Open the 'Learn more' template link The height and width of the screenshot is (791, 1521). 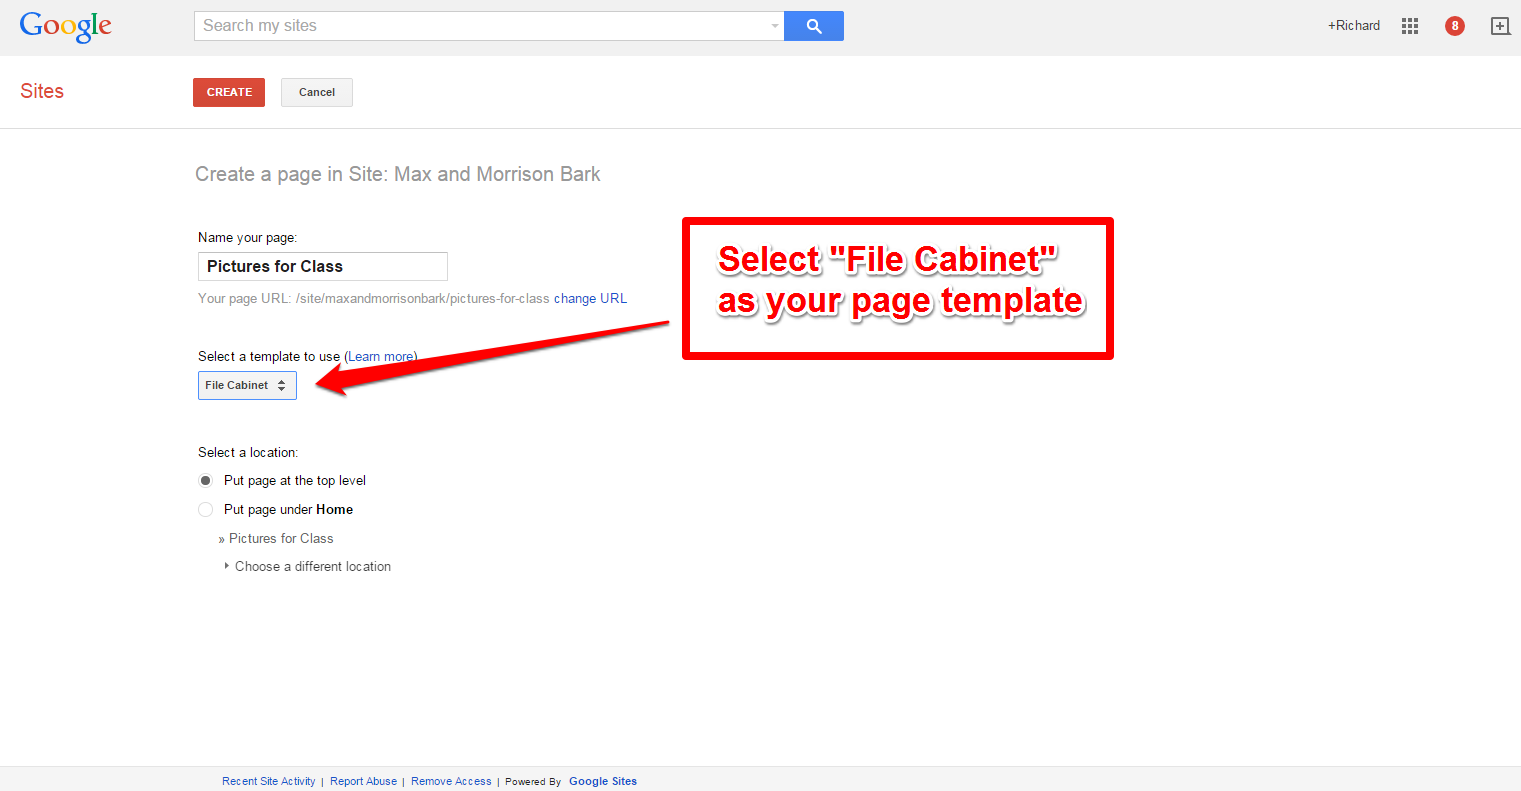pos(380,357)
